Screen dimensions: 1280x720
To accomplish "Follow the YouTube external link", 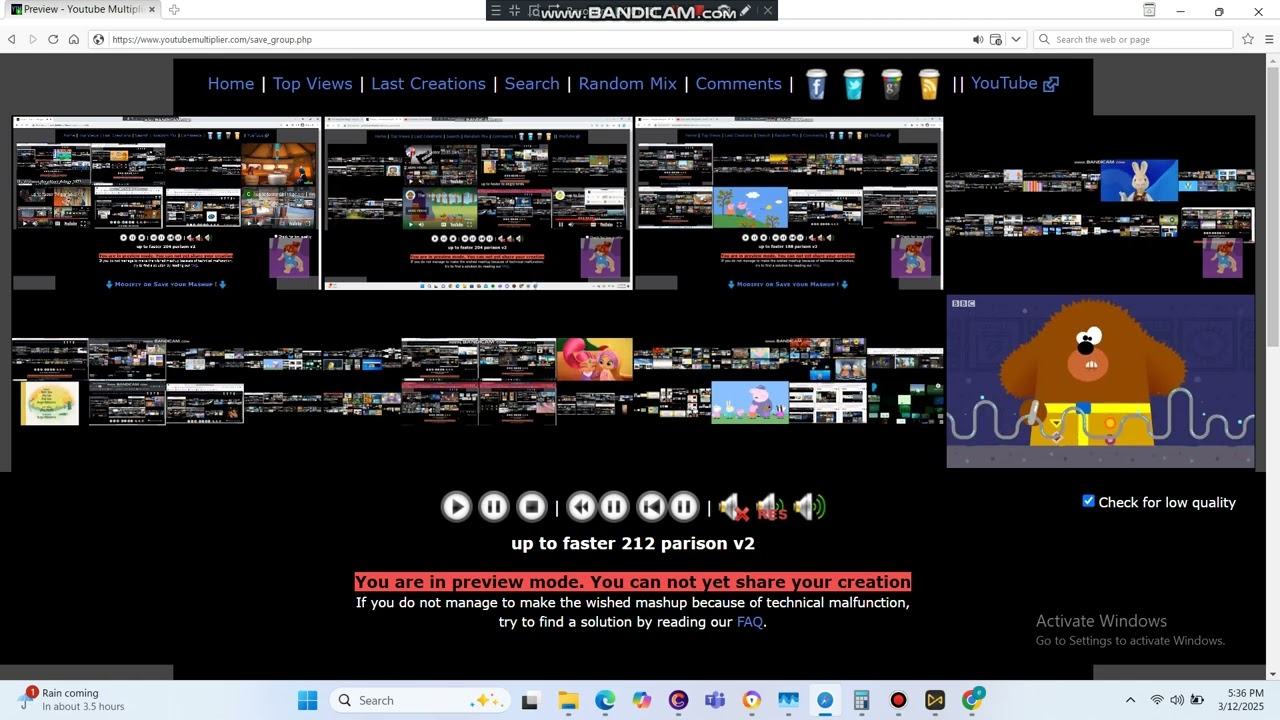I will click(1015, 84).
